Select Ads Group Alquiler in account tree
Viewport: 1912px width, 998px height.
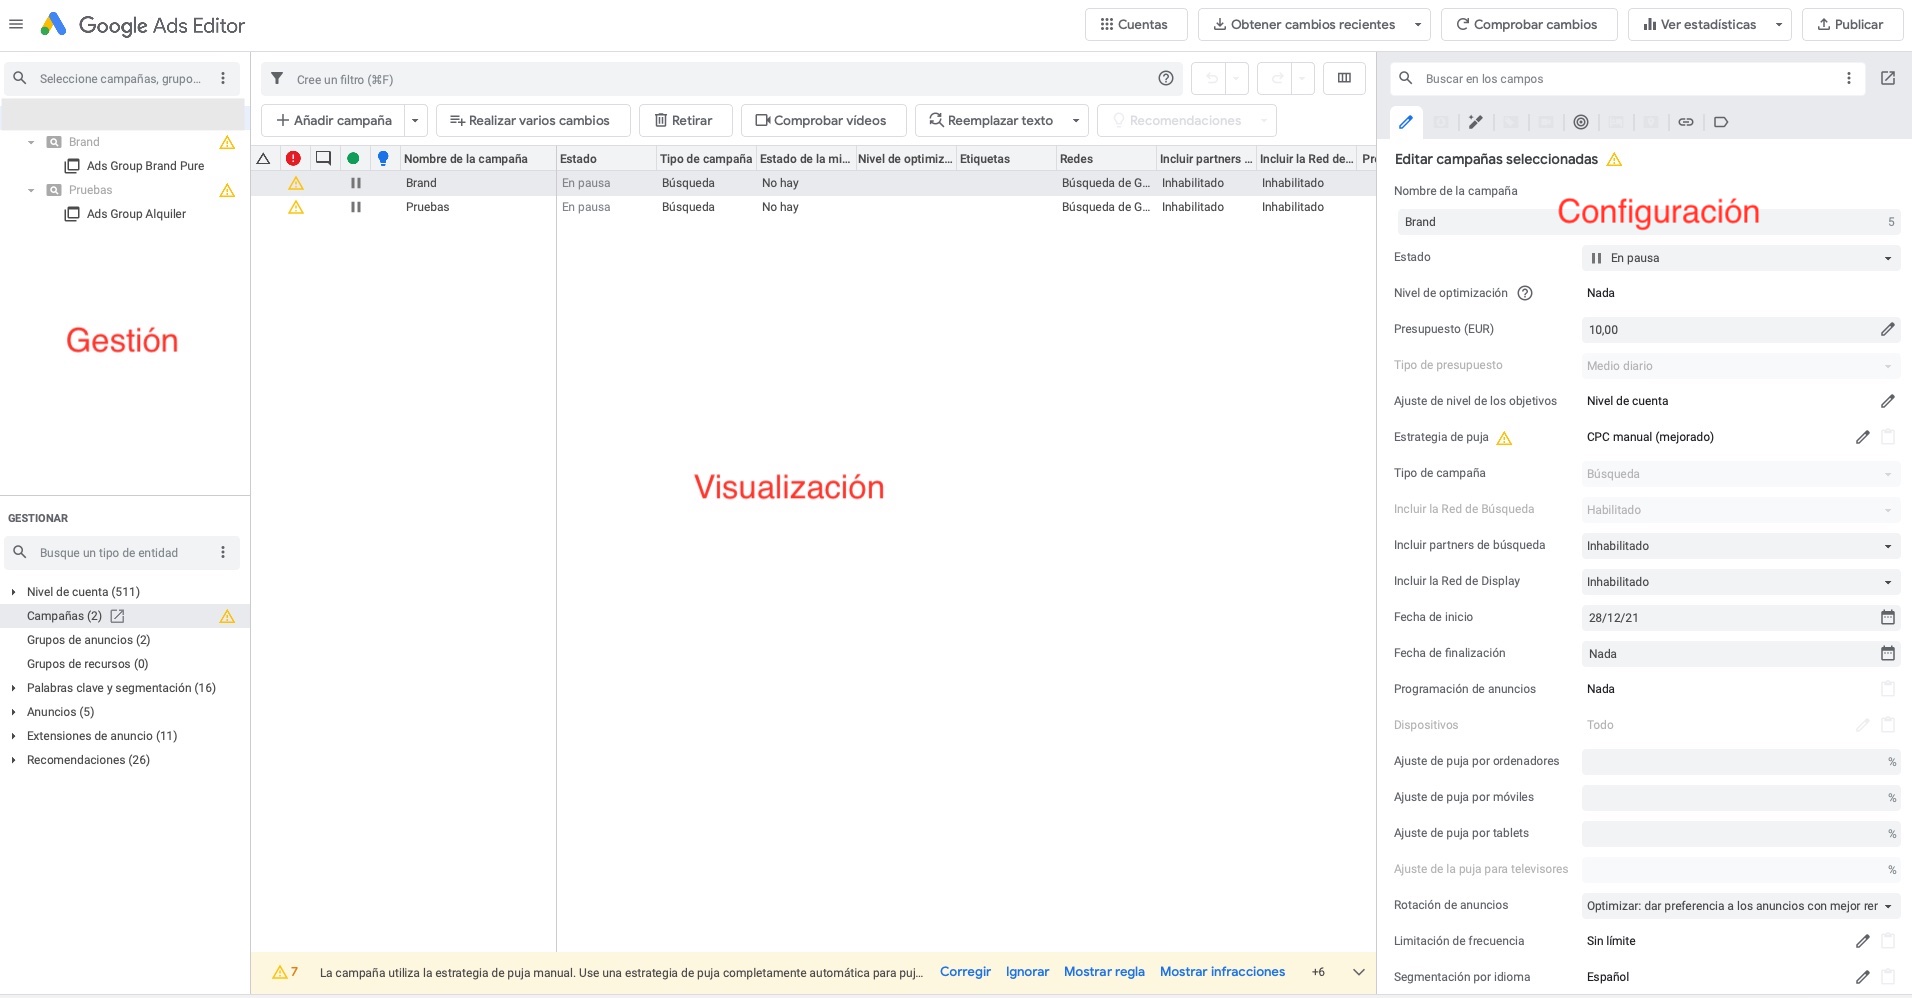point(136,214)
